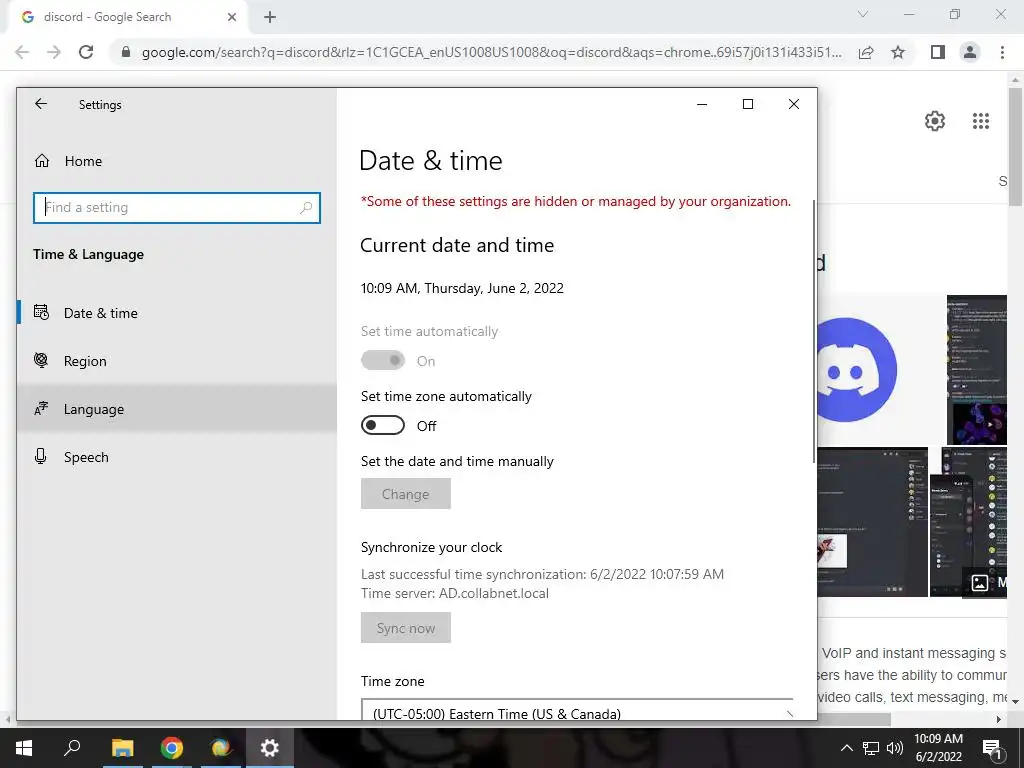Click the Home house icon

click(42, 161)
